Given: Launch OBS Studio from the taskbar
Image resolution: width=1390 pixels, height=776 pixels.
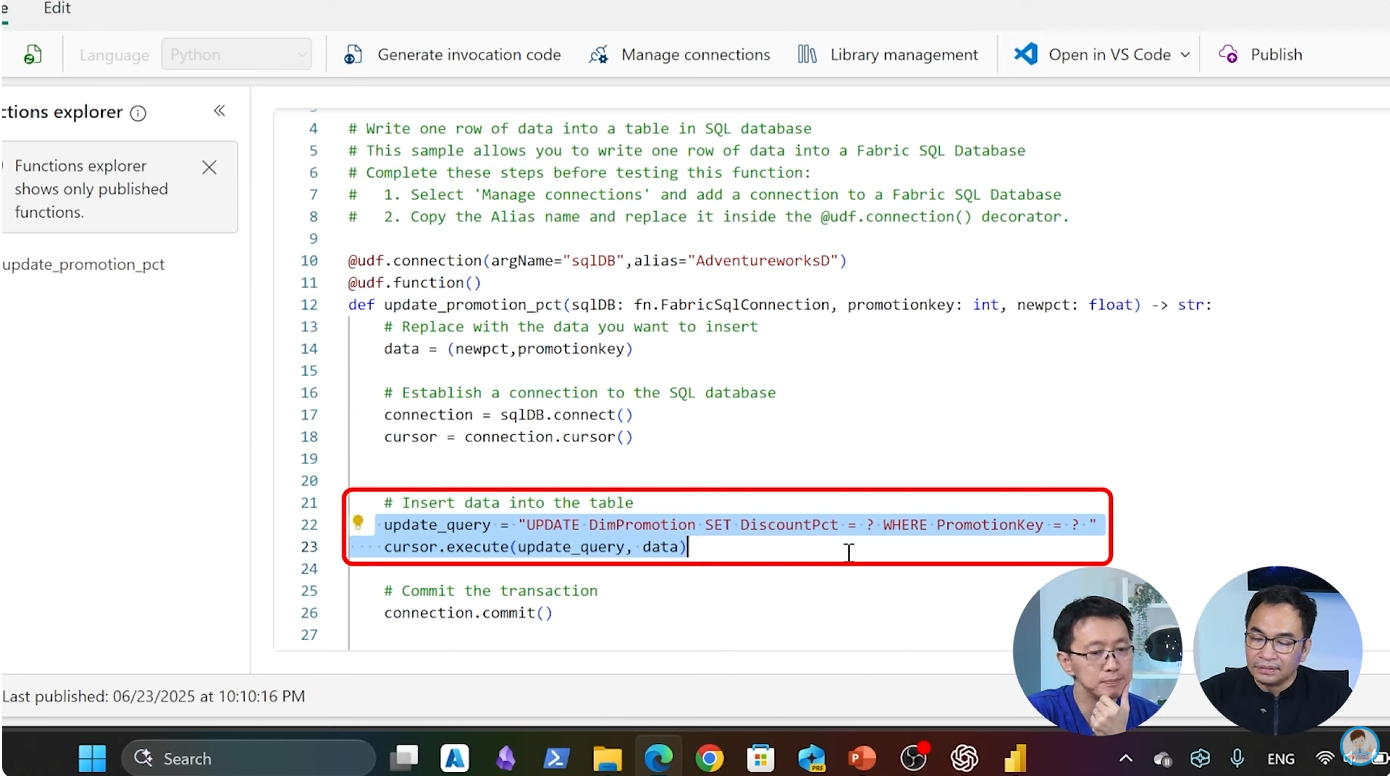Looking at the screenshot, I should point(913,758).
